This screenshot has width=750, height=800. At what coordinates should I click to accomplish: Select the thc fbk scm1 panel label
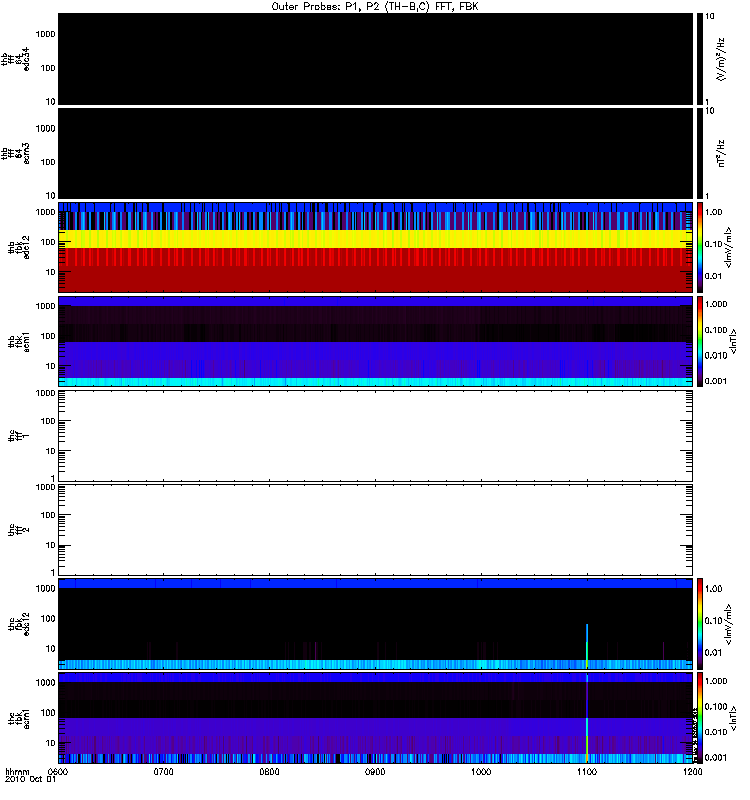click(19, 718)
